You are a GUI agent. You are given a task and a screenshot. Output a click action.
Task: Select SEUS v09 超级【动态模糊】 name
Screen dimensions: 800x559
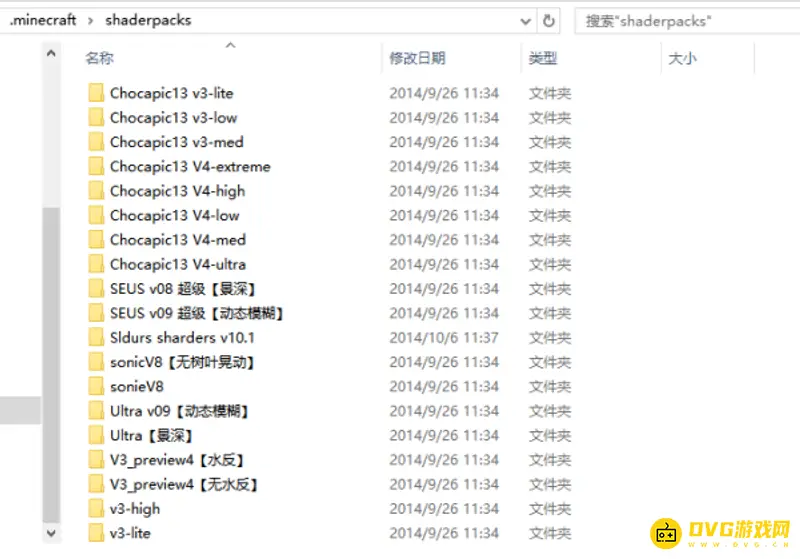coord(196,314)
